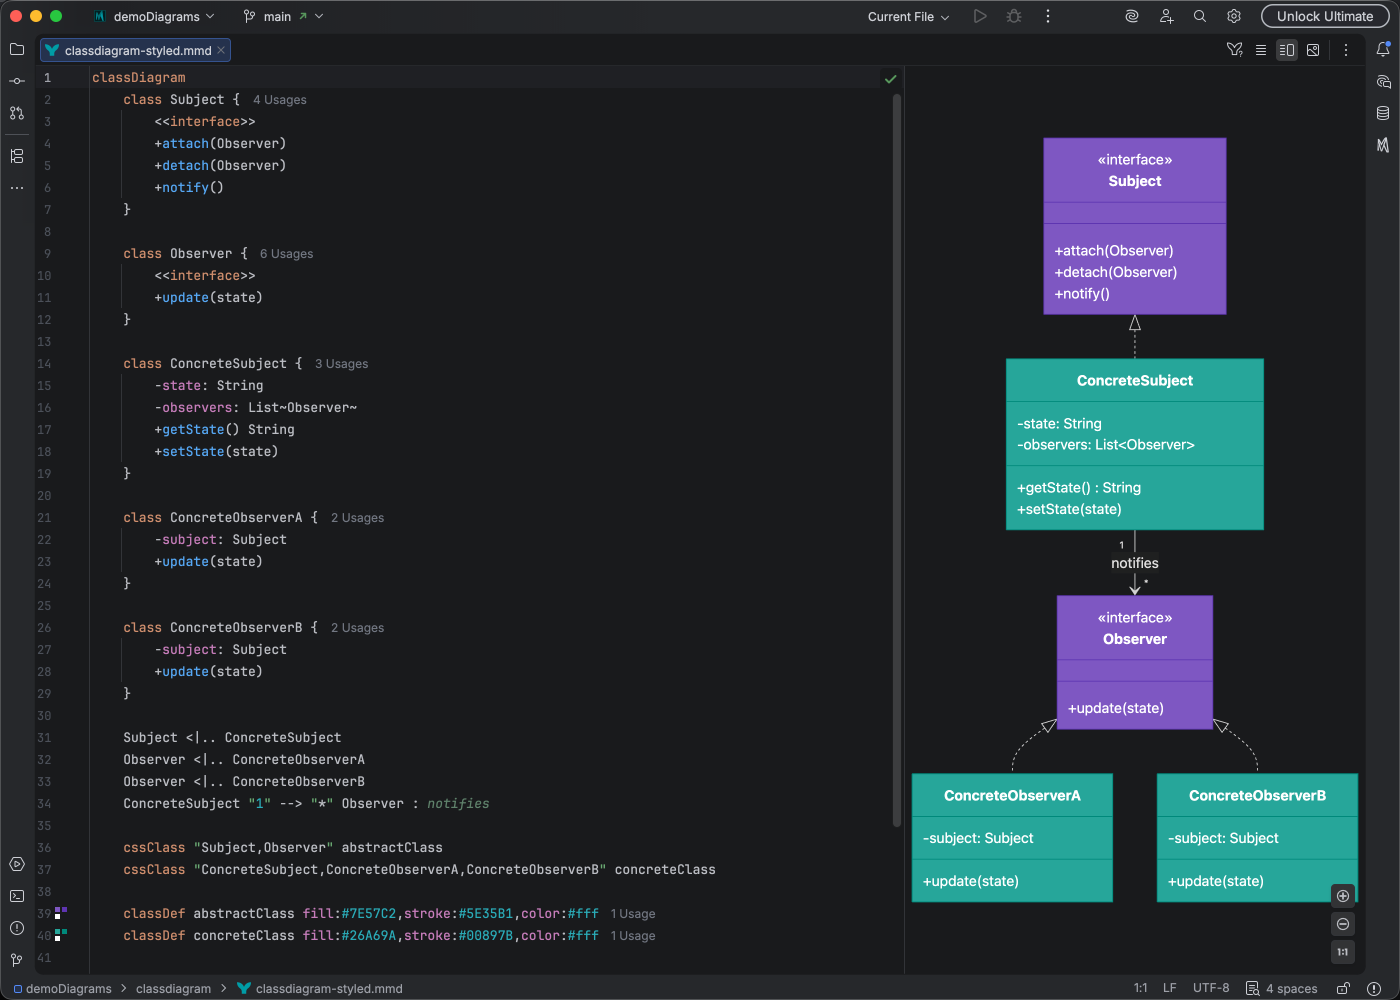Run the current file with the play icon
1400x1000 pixels.
pyautogui.click(x=980, y=16)
